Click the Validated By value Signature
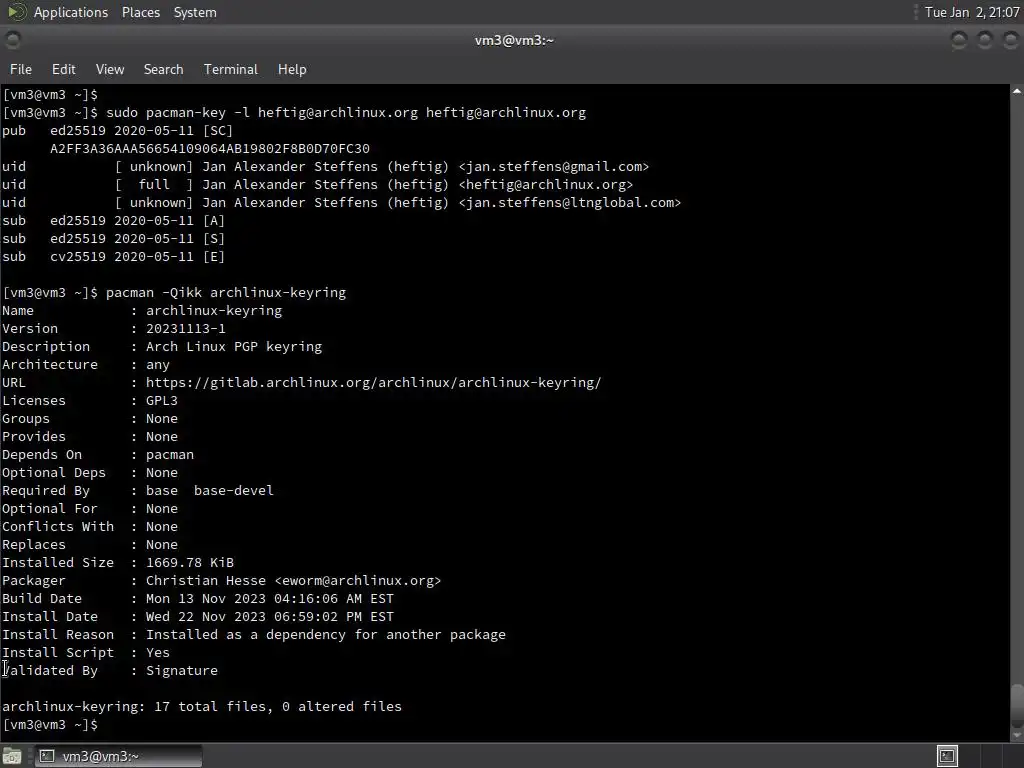This screenshot has width=1024, height=768. coord(182,671)
